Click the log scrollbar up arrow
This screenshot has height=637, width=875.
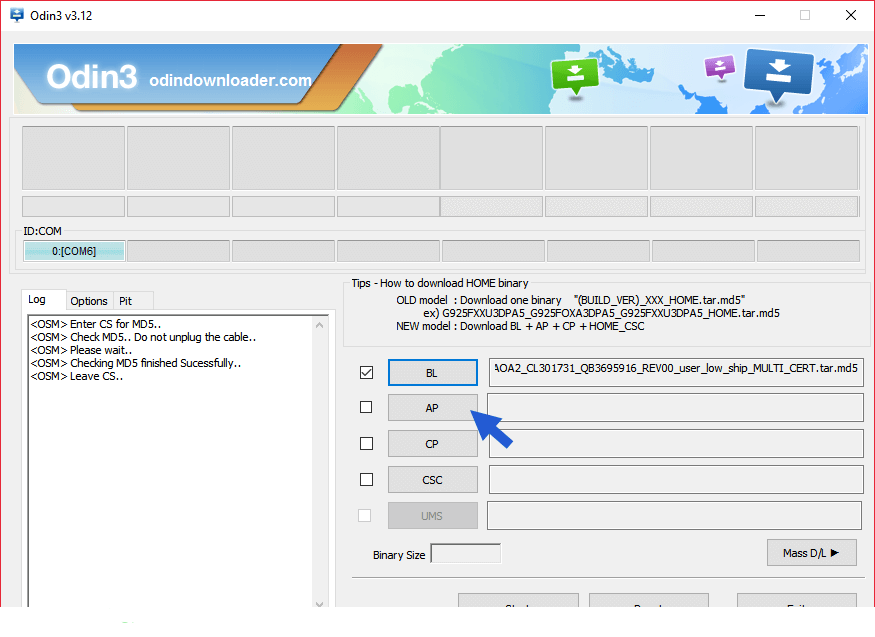(x=319, y=325)
